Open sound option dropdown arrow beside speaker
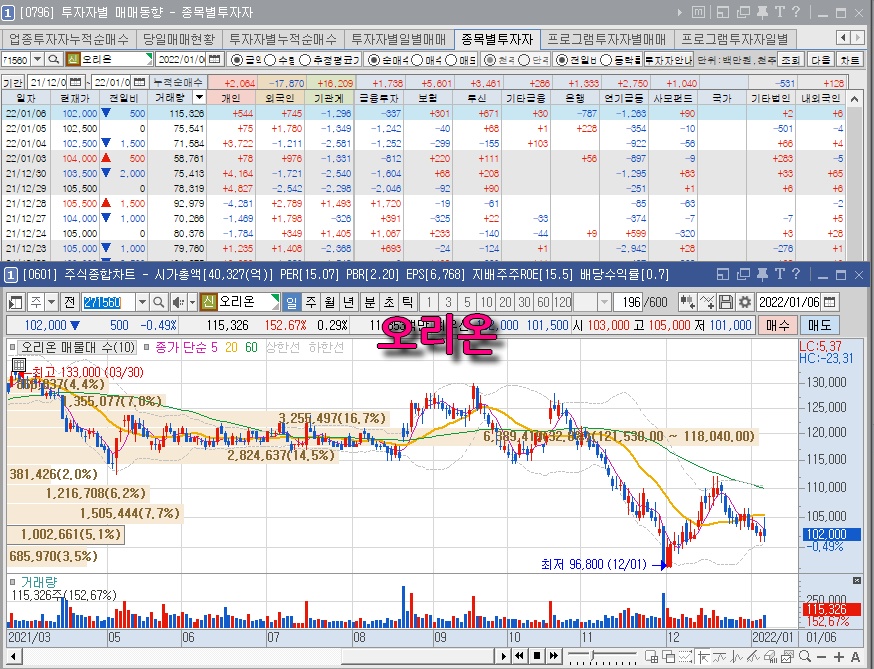This screenshot has width=874, height=669. click(192, 303)
